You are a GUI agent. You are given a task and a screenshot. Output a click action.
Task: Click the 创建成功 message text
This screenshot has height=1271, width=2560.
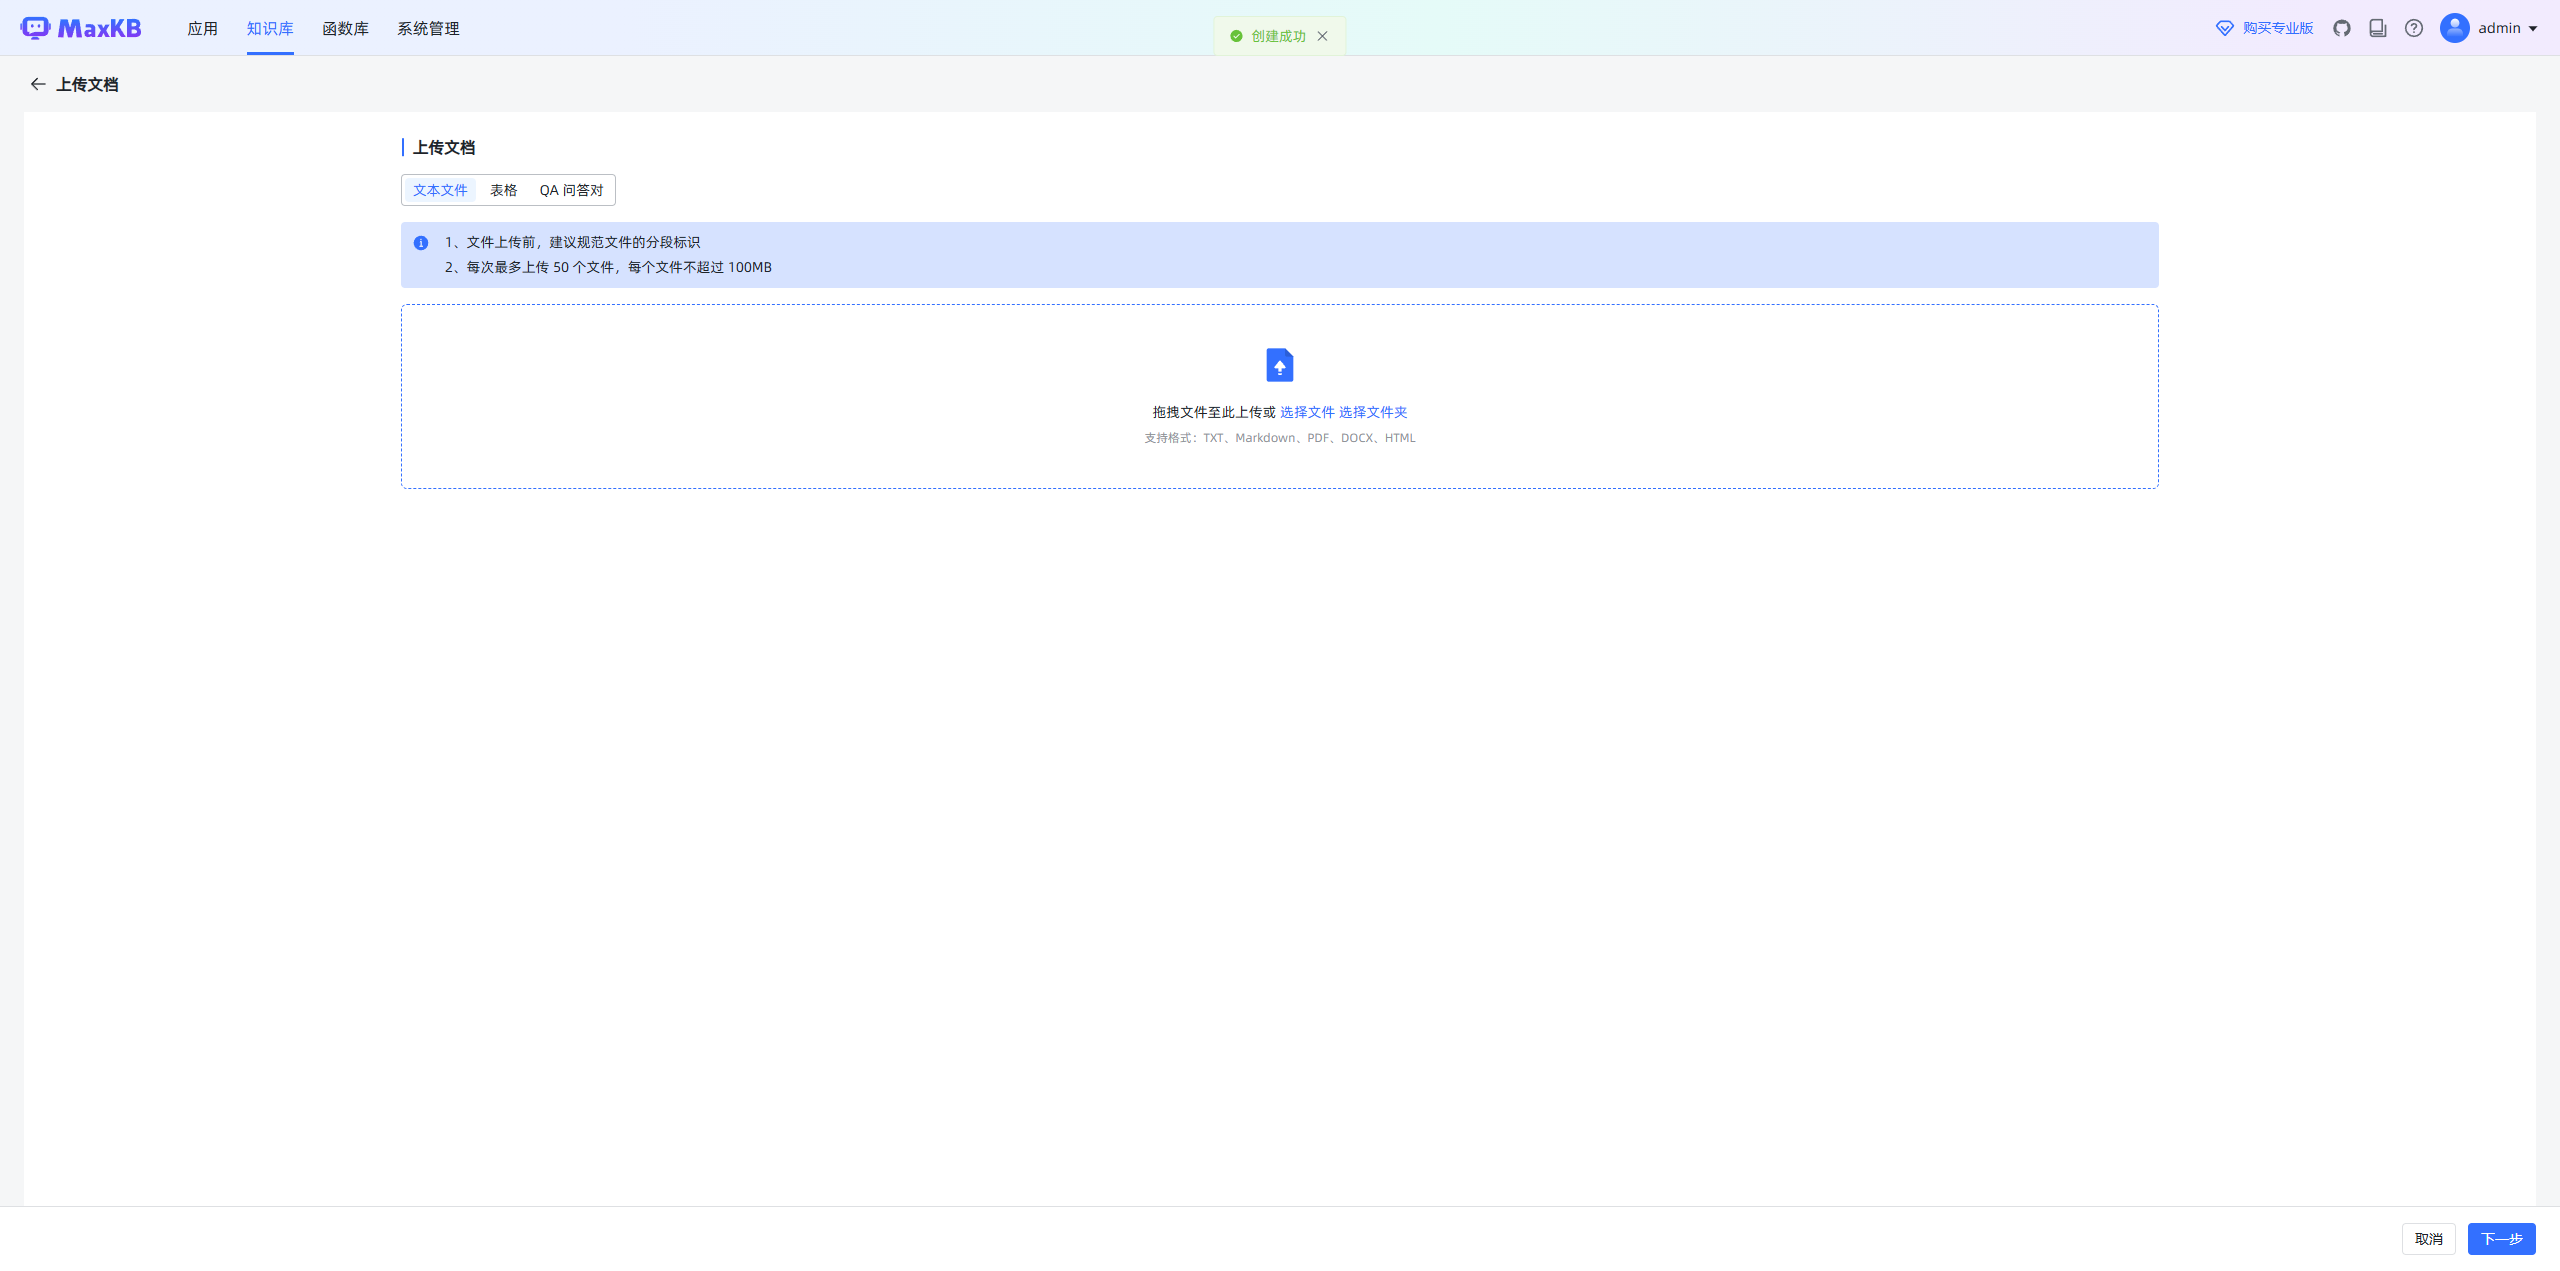[x=1278, y=36]
